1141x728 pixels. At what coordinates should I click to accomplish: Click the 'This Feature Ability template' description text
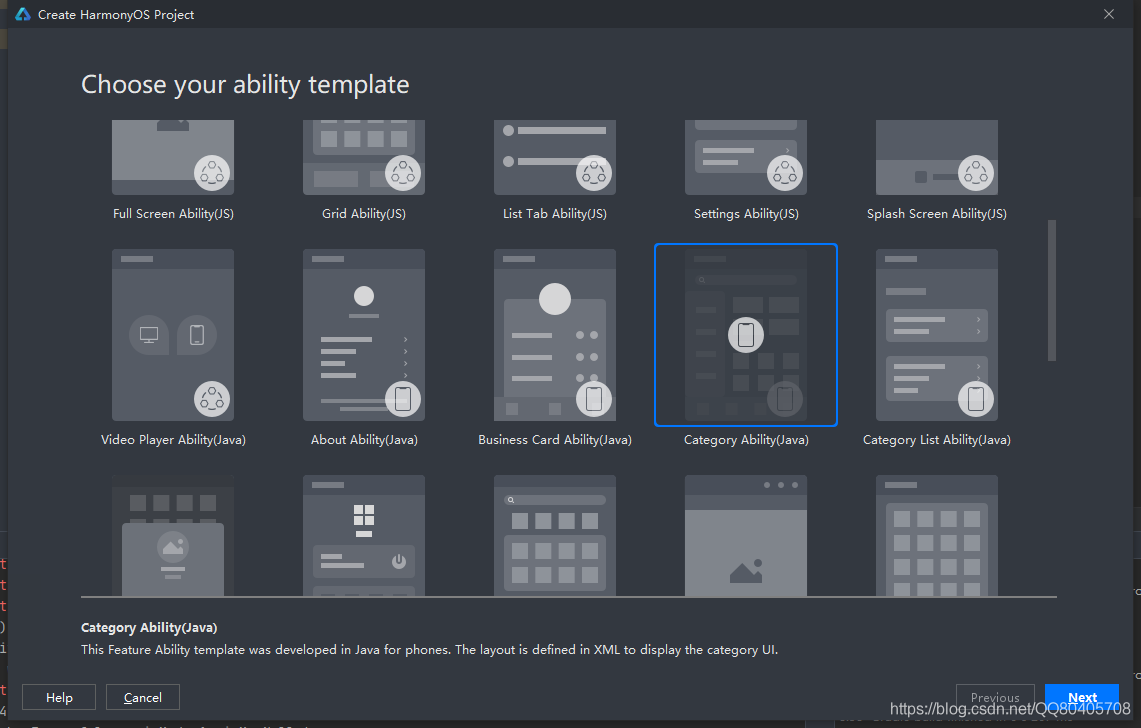(x=429, y=649)
